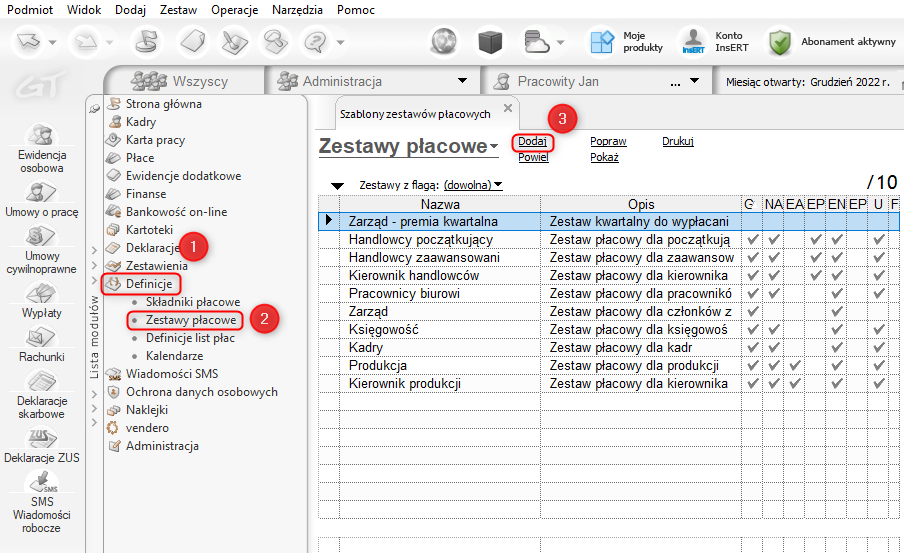Open Umowy o pracę module
904x553 pixels.
coord(42,199)
